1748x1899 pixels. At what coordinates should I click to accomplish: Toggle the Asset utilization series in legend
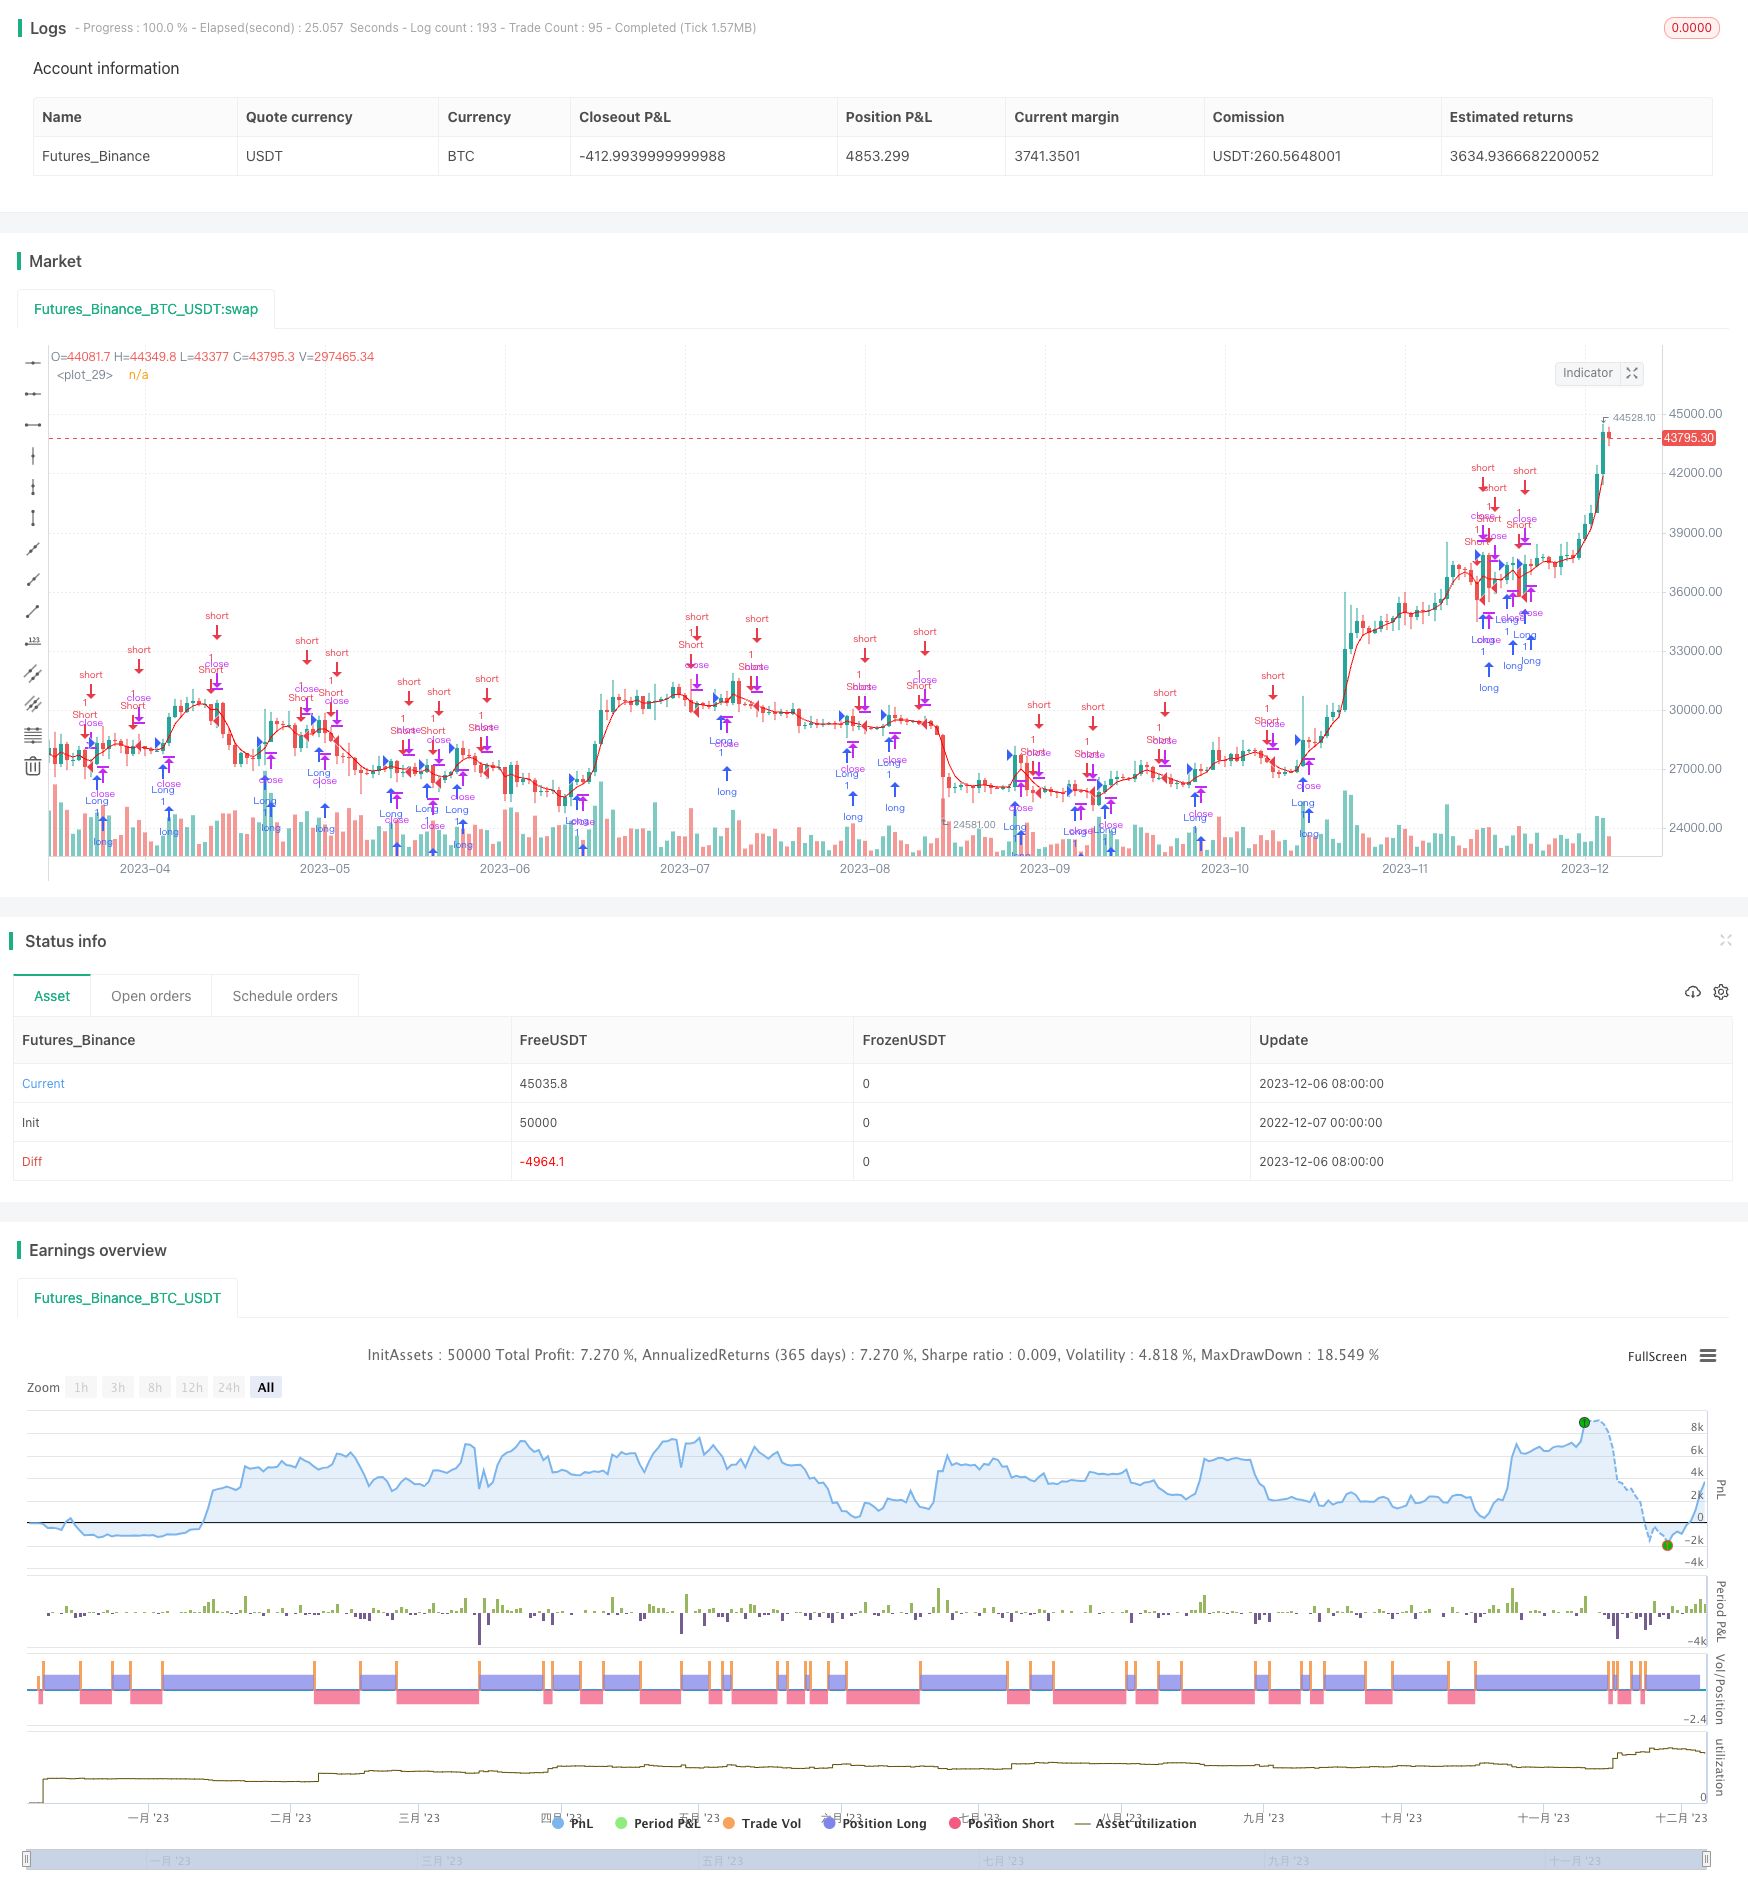point(1136,1823)
